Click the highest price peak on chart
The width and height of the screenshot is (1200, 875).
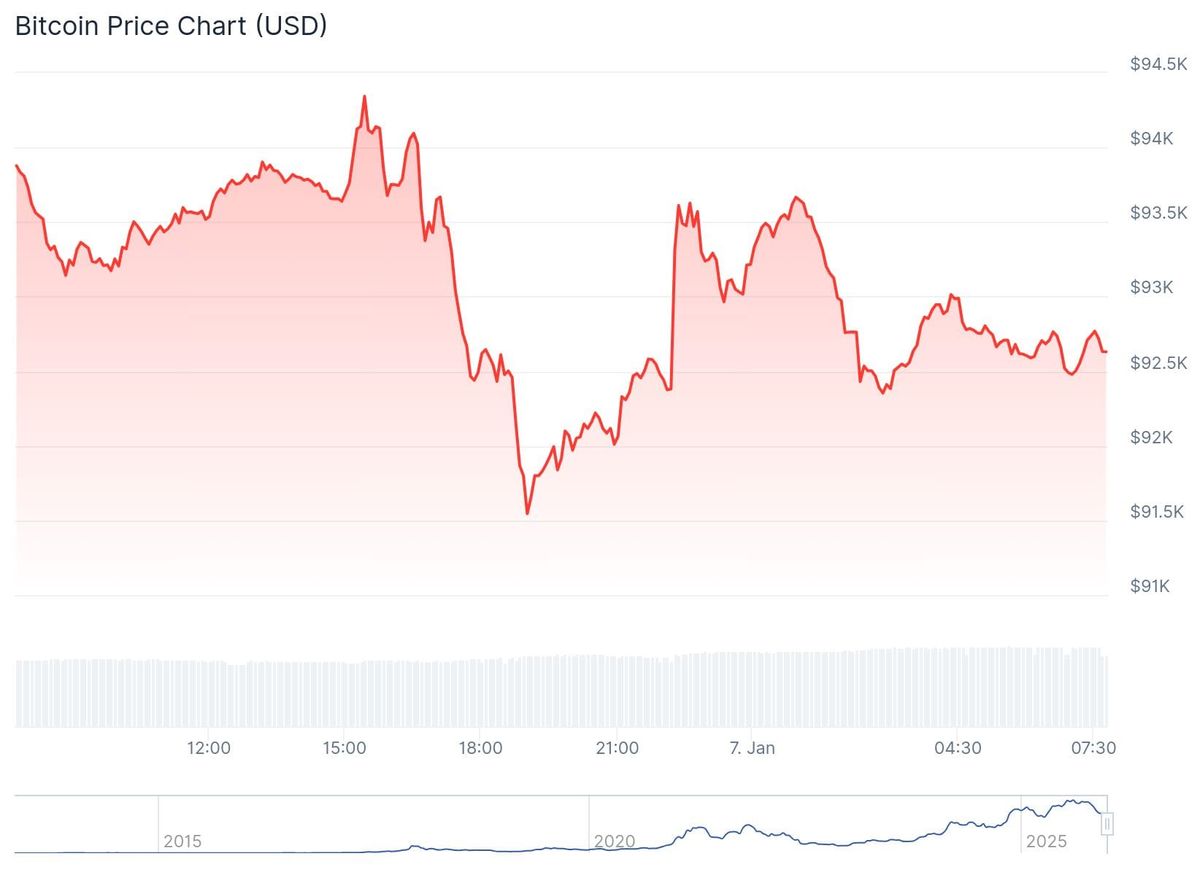(364, 97)
